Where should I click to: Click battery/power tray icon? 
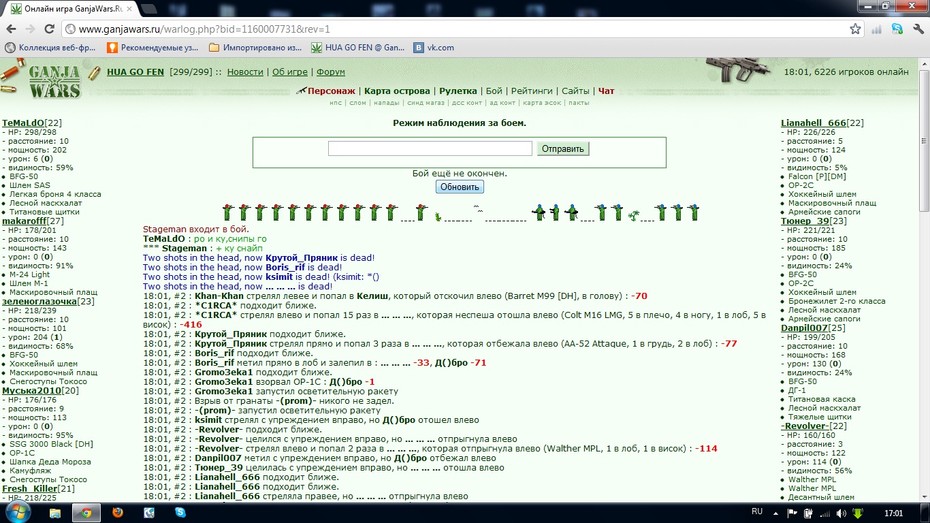pos(808,514)
